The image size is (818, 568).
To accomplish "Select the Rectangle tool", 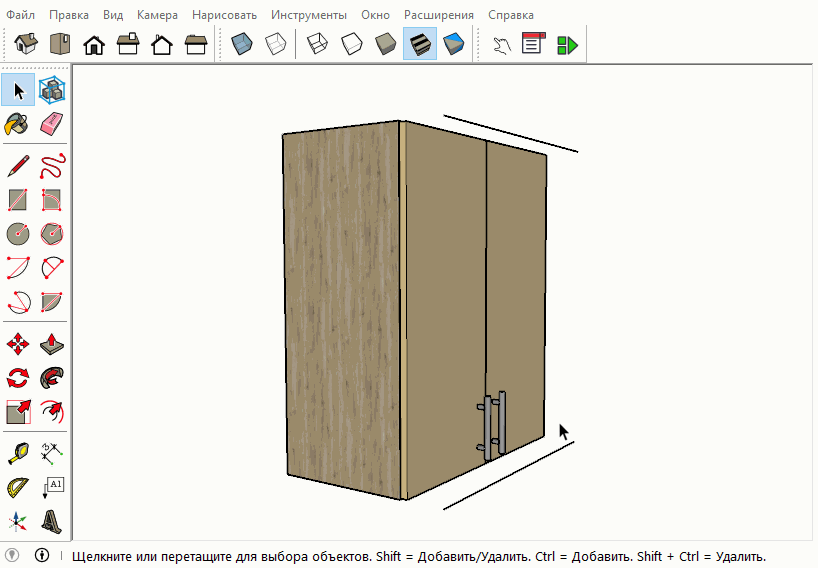I will click(x=18, y=200).
